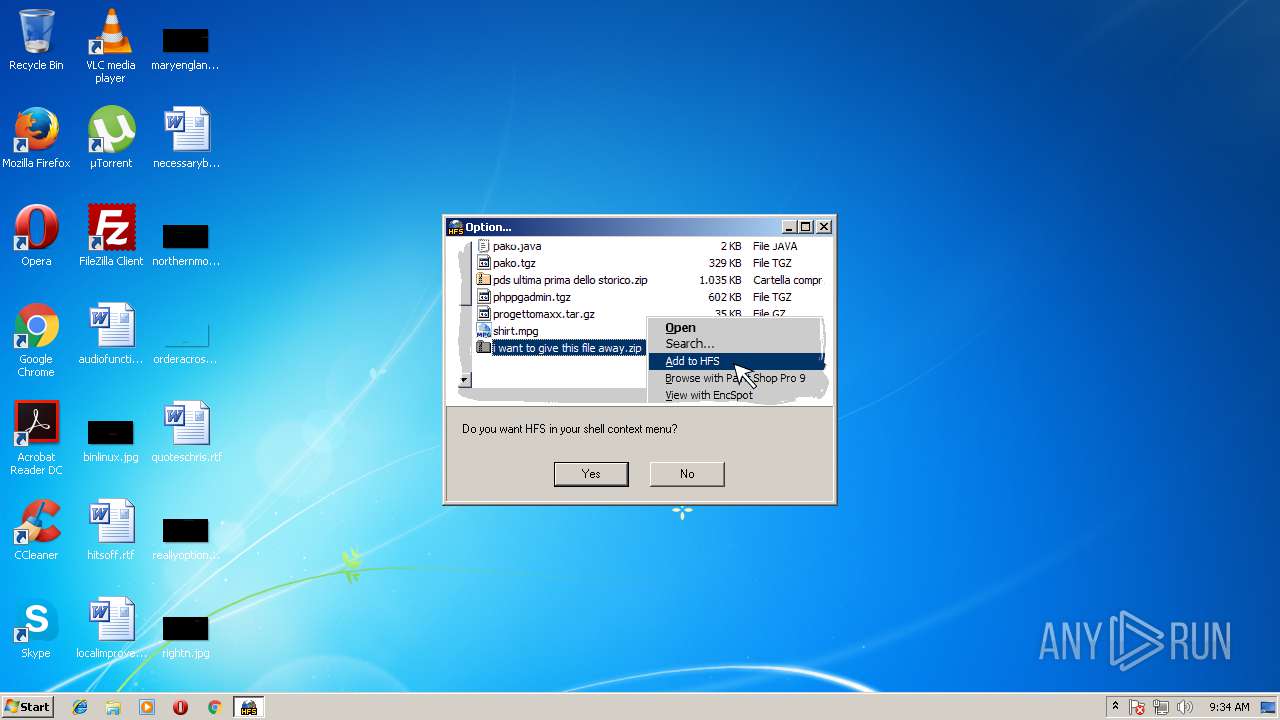1280x720 pixels.
Task: Open Internet Explorer from the taskbar
Action: [80, 707]
